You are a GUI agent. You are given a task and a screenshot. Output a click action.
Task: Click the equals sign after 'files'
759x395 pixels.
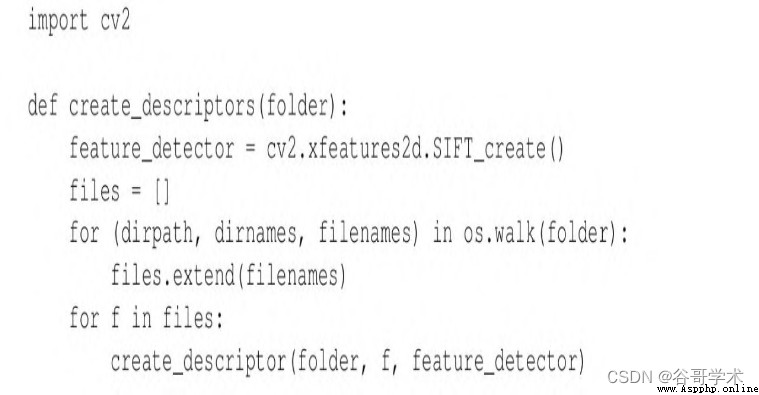pos(136,192)
